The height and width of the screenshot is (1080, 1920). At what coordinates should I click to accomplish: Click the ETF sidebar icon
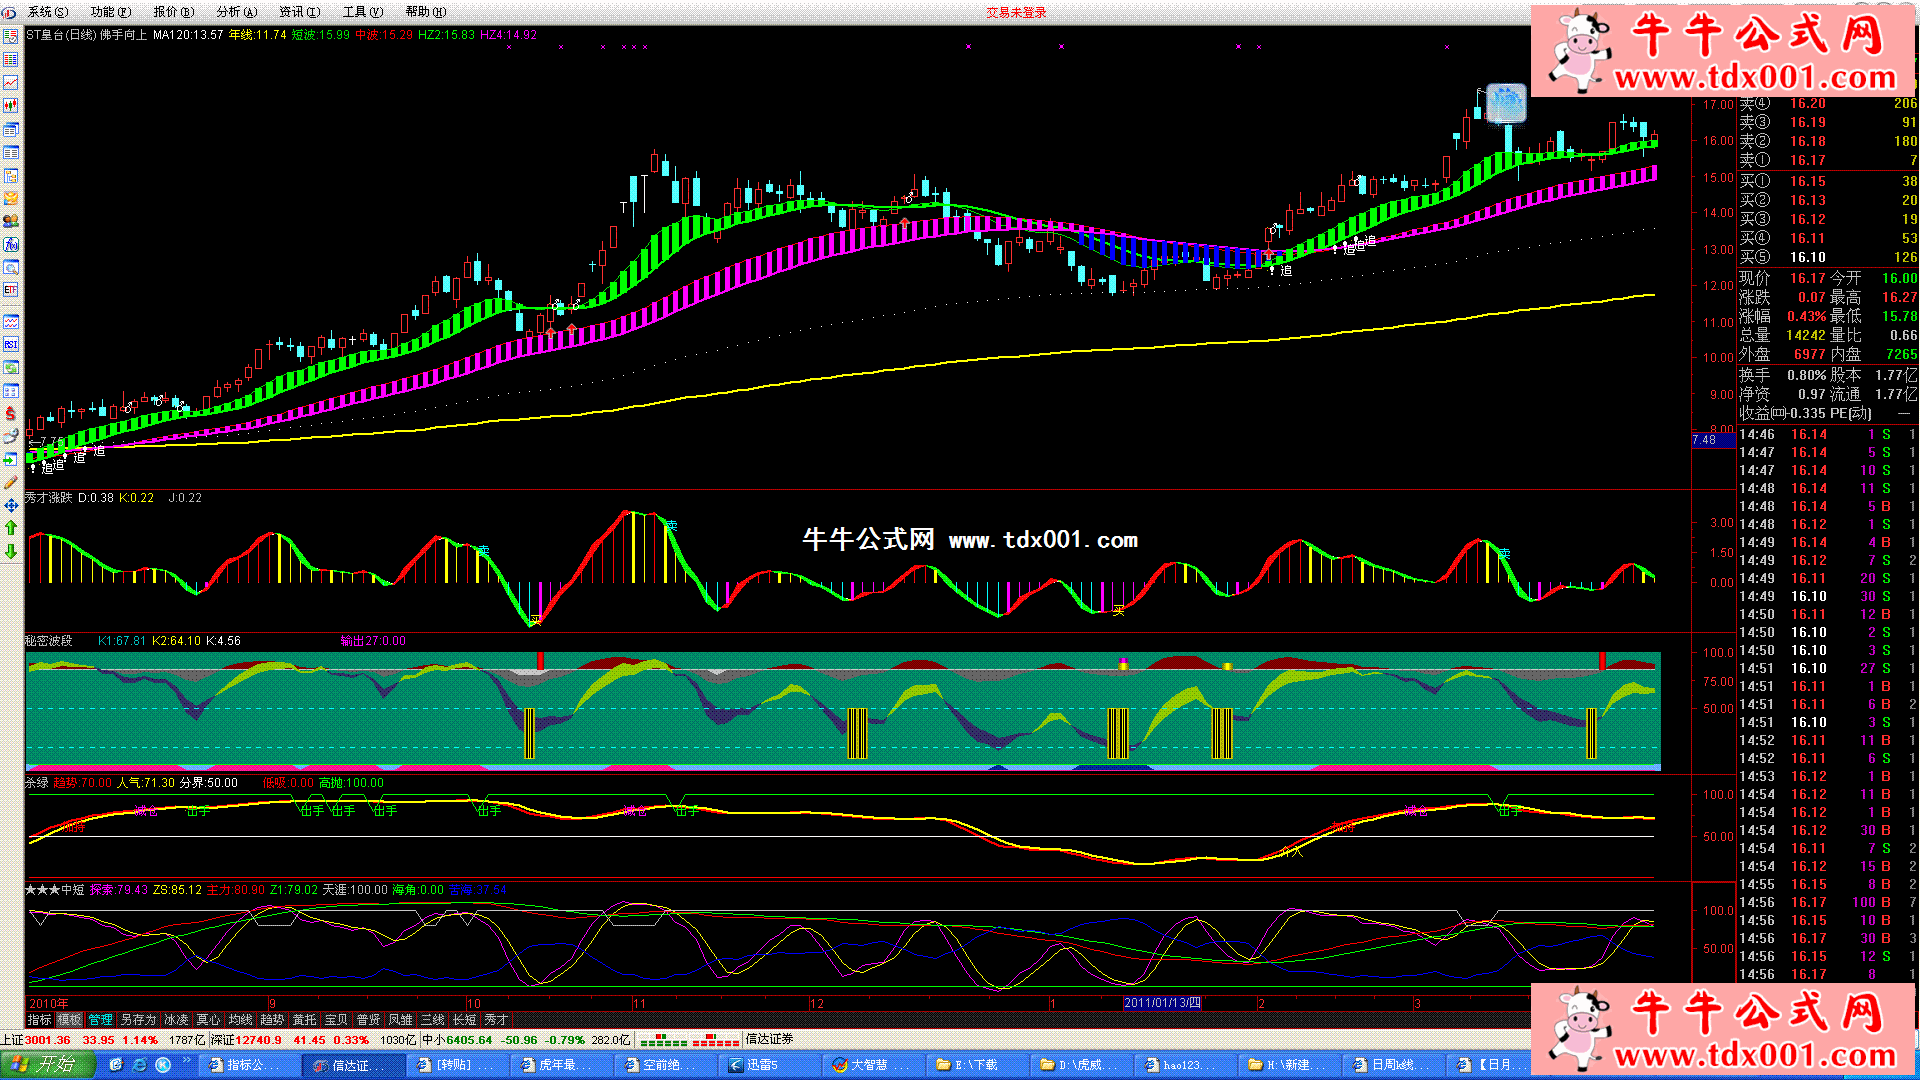coord(11,290)
